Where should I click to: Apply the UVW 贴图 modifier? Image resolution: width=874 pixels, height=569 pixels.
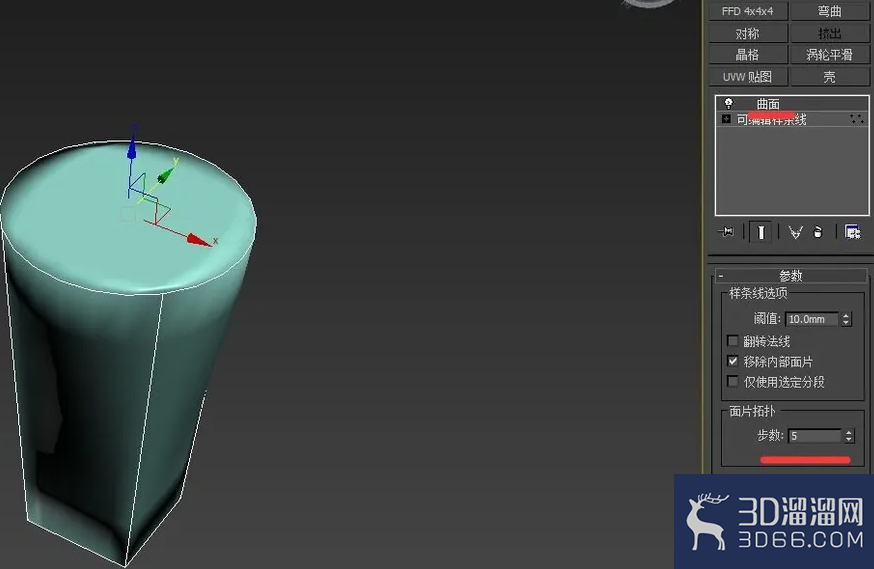(x=747, y=76)
